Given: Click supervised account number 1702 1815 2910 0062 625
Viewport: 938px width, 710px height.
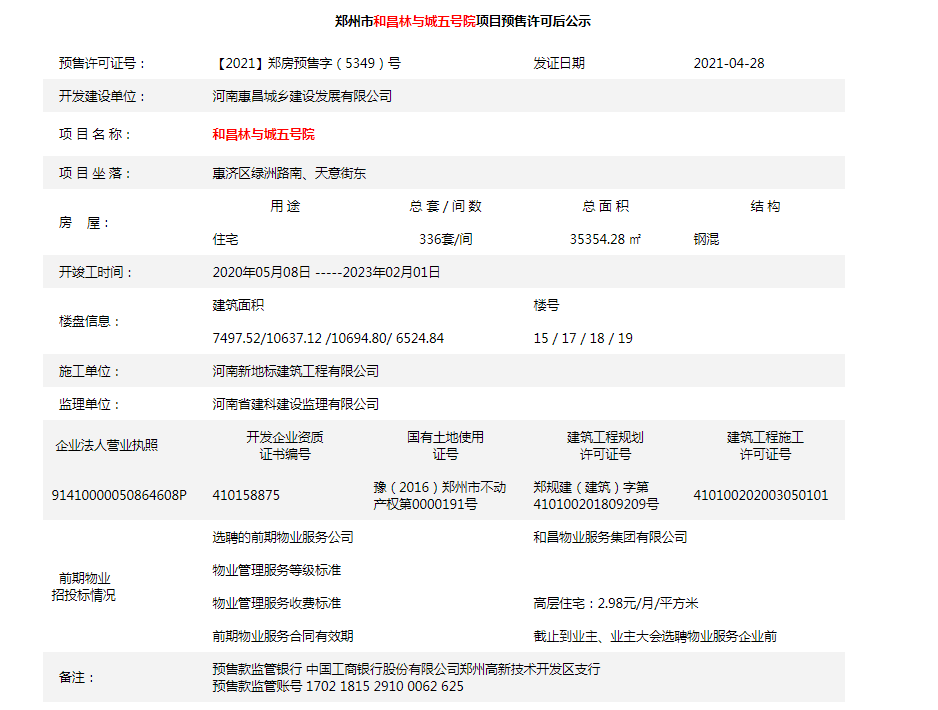Looking at the screenshot, I should (x=384, y=686).
